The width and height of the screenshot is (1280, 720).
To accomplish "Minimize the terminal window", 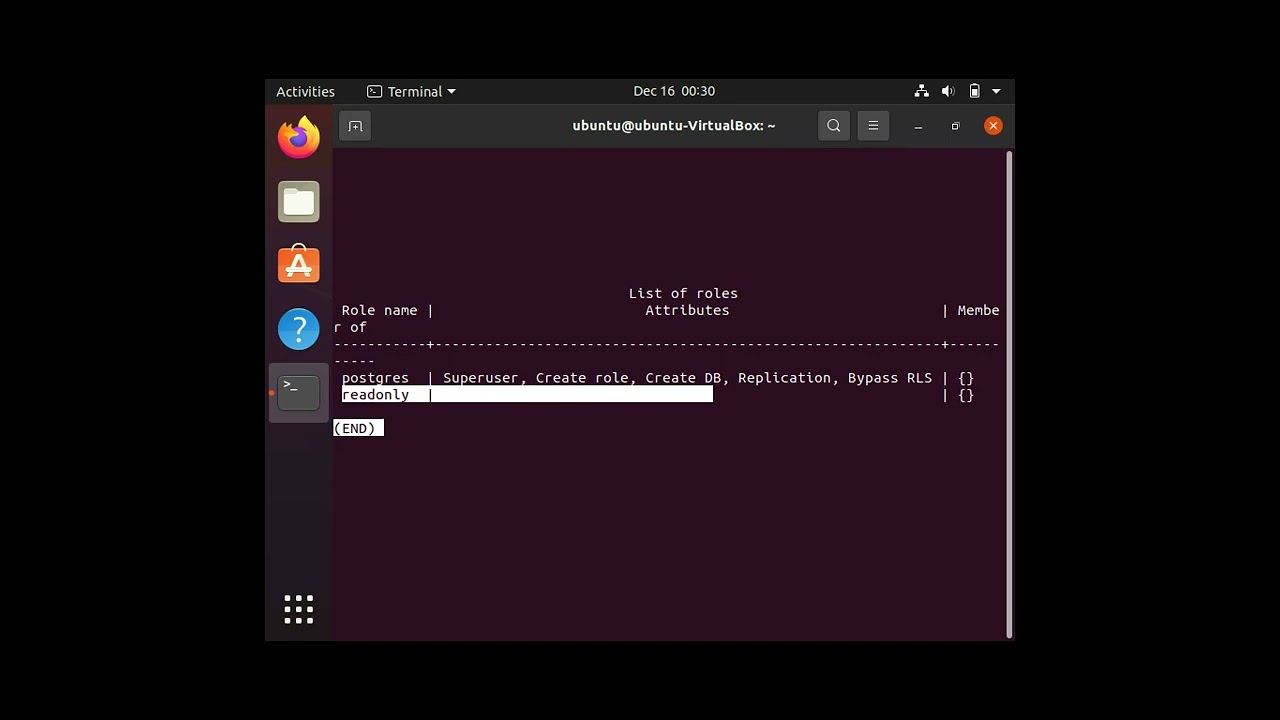I will [918, 126].
